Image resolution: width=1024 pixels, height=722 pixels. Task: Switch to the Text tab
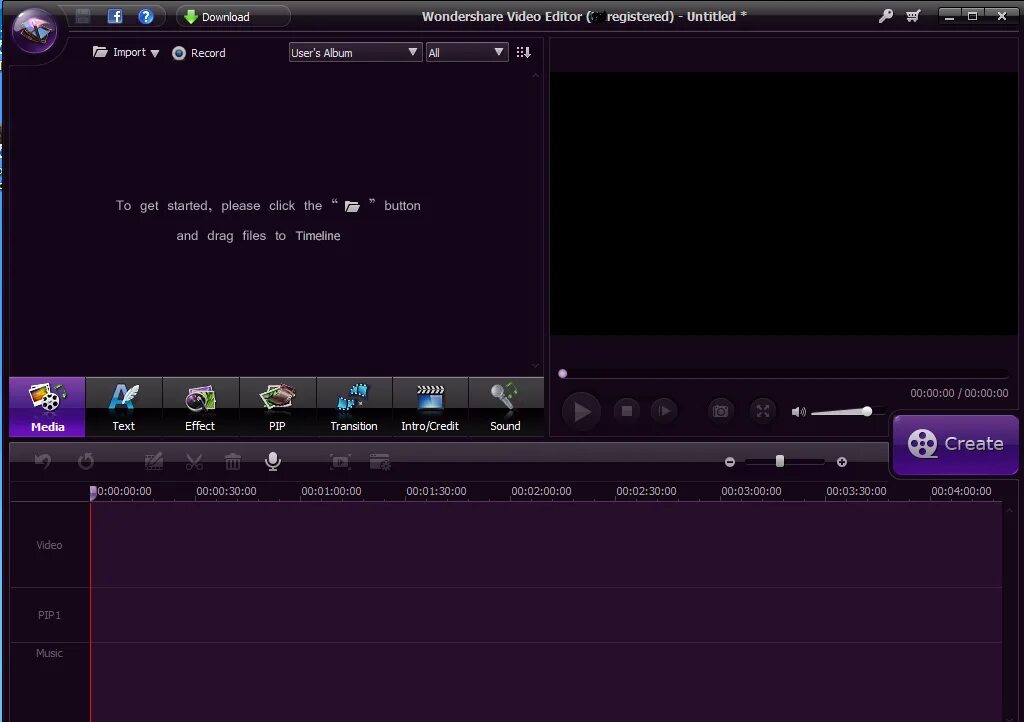click(123, 407)
